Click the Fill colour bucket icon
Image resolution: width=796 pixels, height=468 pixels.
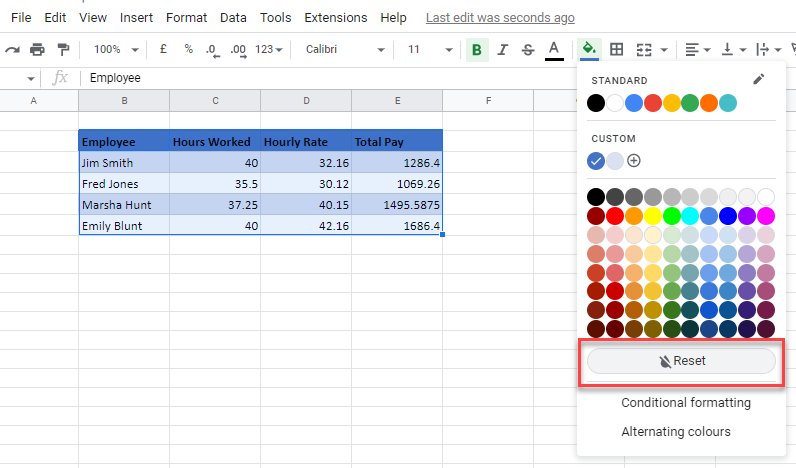589,49
